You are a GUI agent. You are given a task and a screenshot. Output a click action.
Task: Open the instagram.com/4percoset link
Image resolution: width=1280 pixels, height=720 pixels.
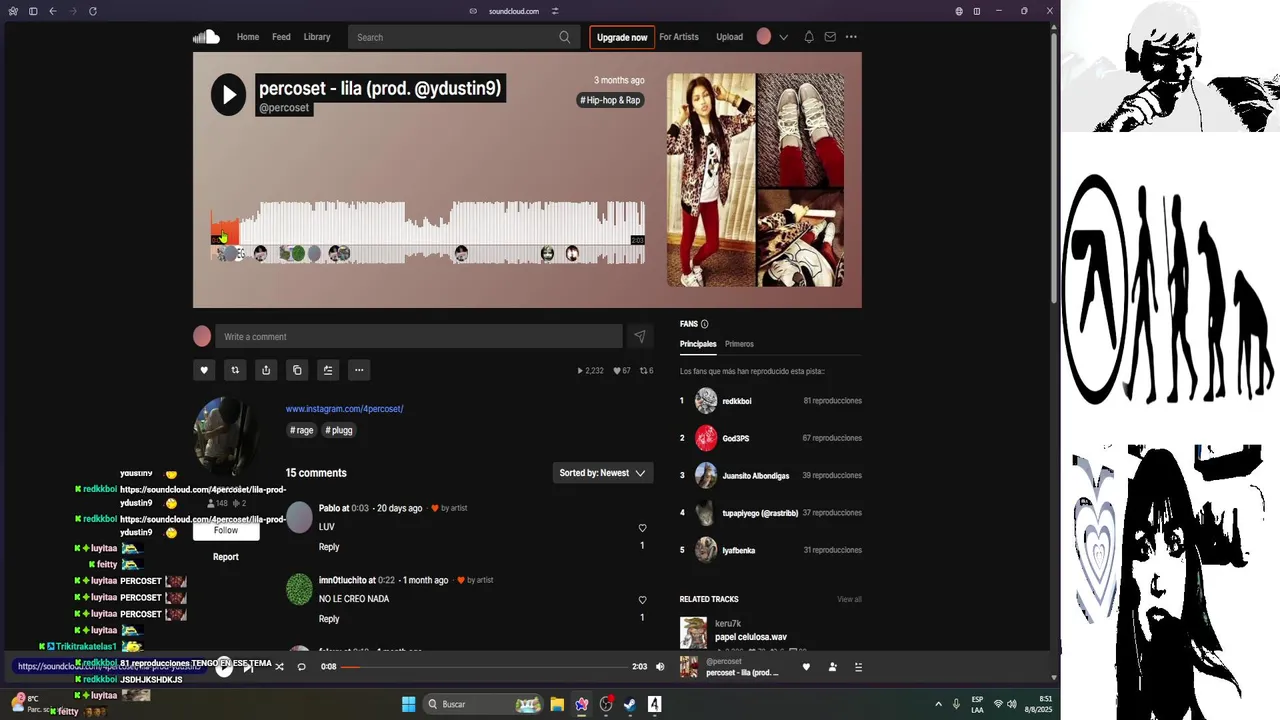(x=344, y=409)
